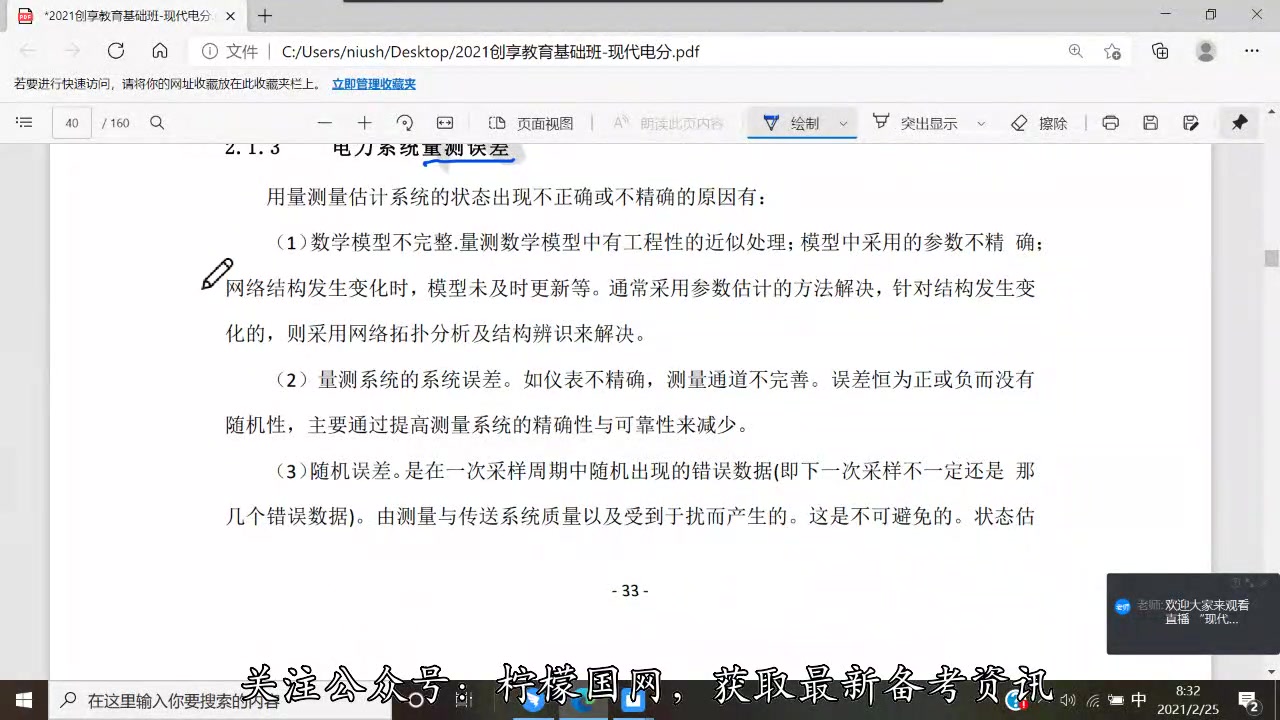Toggle fit-to-width view

pyautogui.click(x=445, y=123)
